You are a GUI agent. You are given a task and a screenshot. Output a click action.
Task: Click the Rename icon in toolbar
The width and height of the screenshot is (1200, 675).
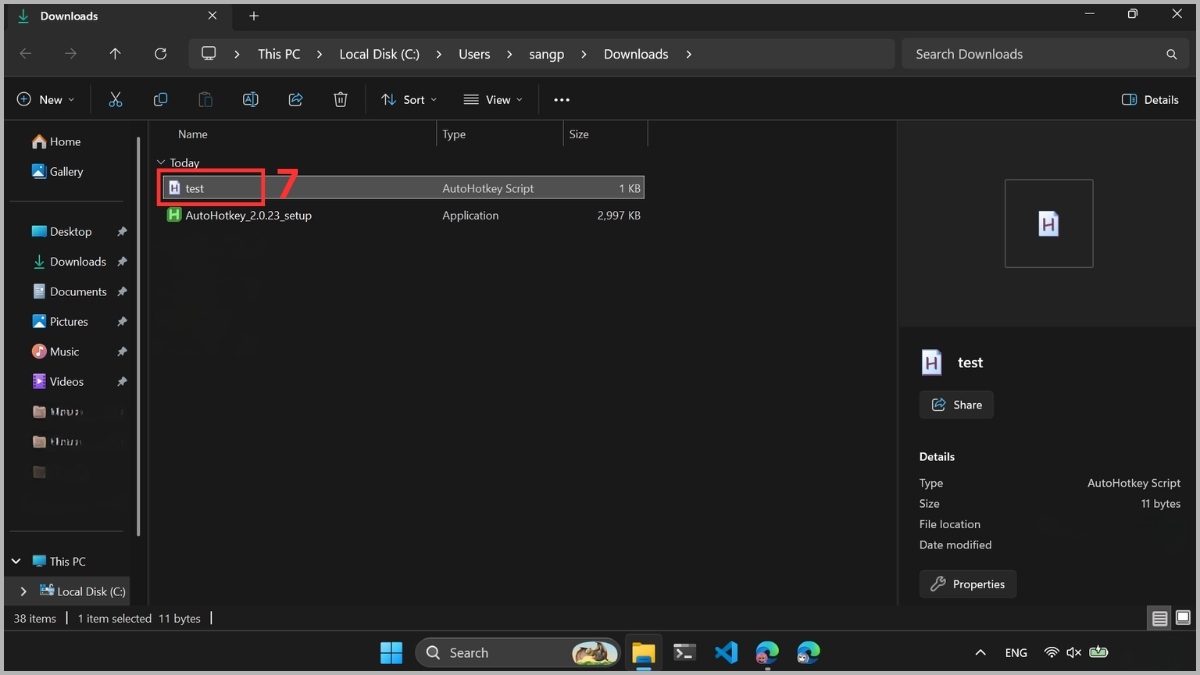point(250,99)
